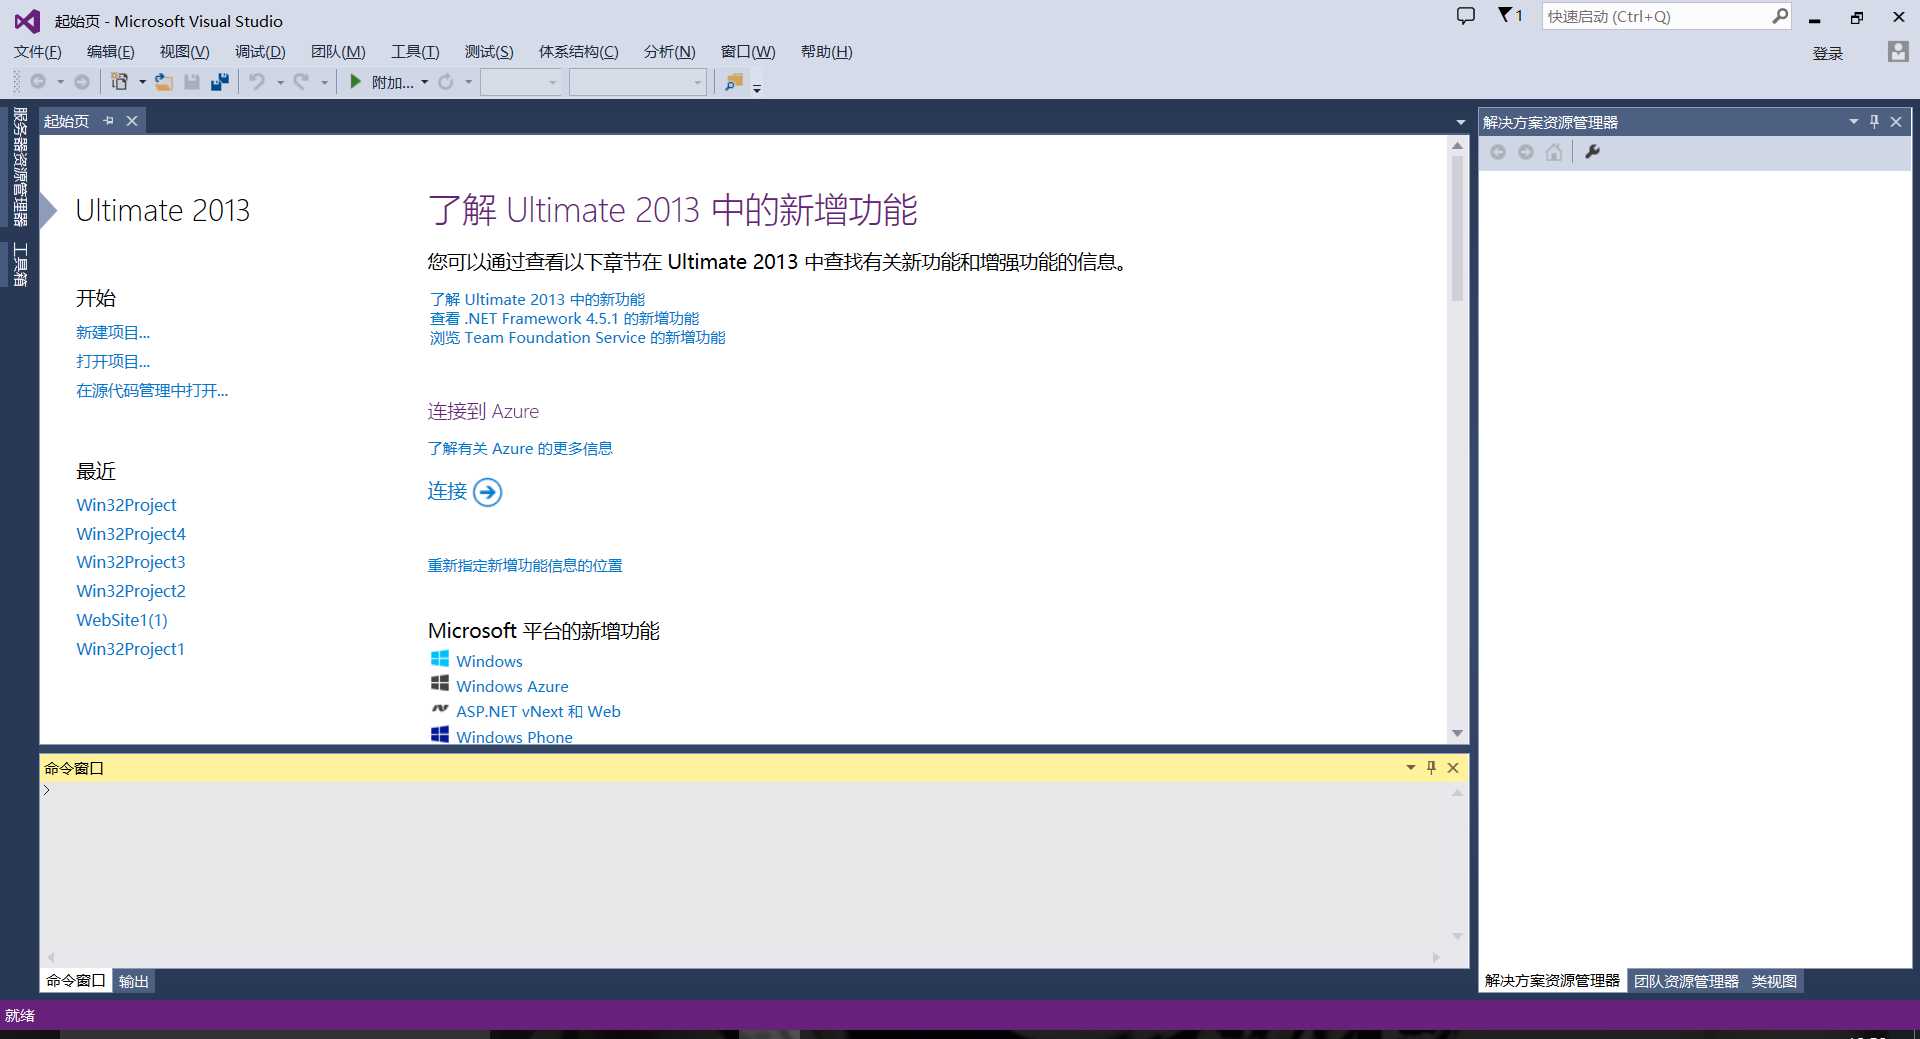Open the Navigate Backward history dropdown
The image size is (1920, 1039).
tap(61, 82)
